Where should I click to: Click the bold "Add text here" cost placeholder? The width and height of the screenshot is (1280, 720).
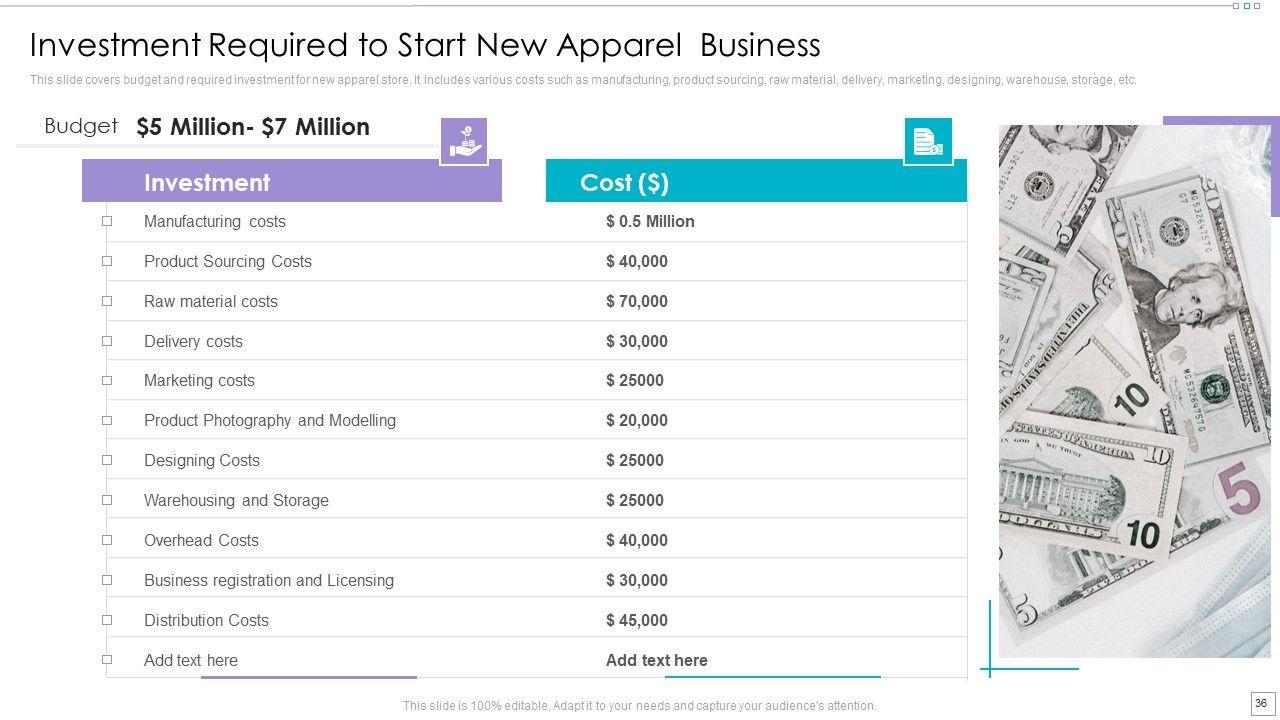pos(656,660)
